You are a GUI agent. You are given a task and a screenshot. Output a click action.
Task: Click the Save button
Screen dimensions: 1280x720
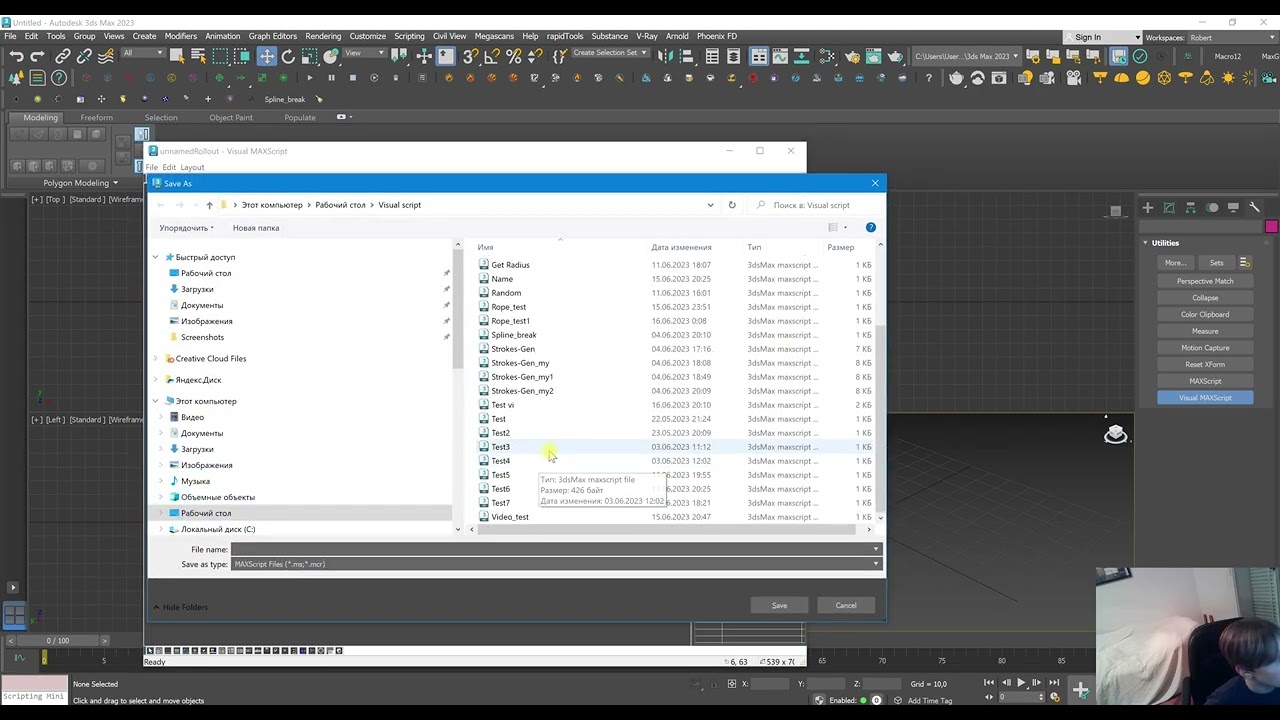coord(779,605)
